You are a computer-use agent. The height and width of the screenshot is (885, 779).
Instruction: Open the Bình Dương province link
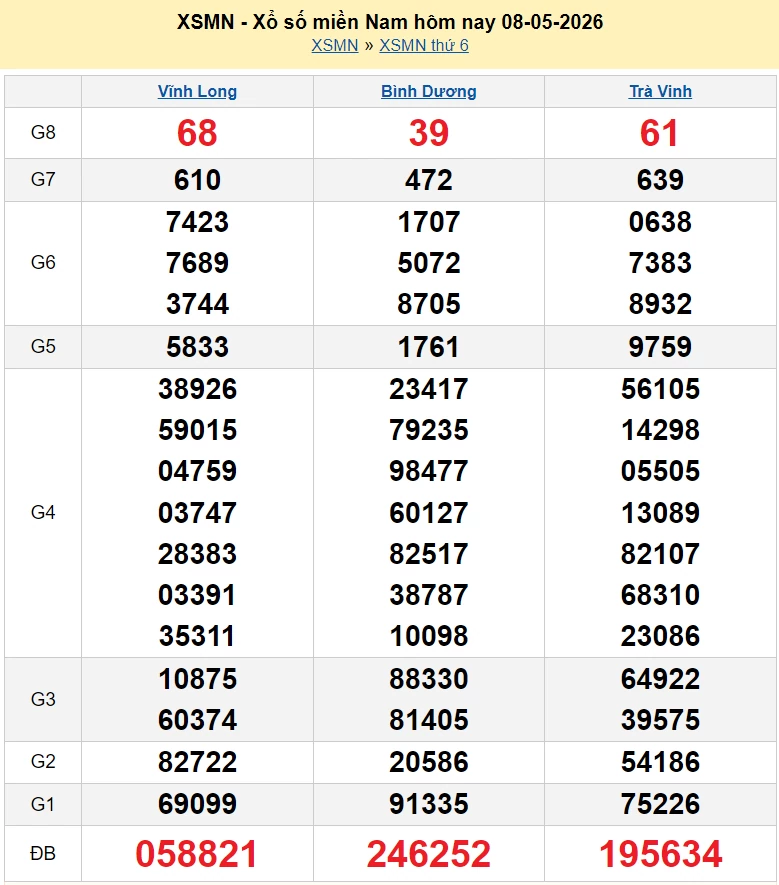click(428, 91)
